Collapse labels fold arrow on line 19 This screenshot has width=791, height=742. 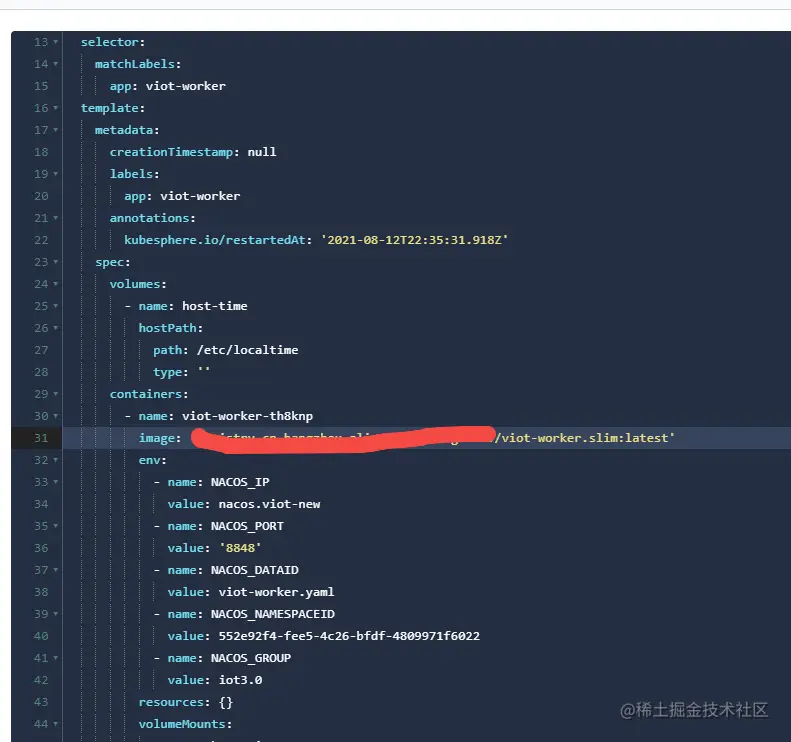pos(55,174)
